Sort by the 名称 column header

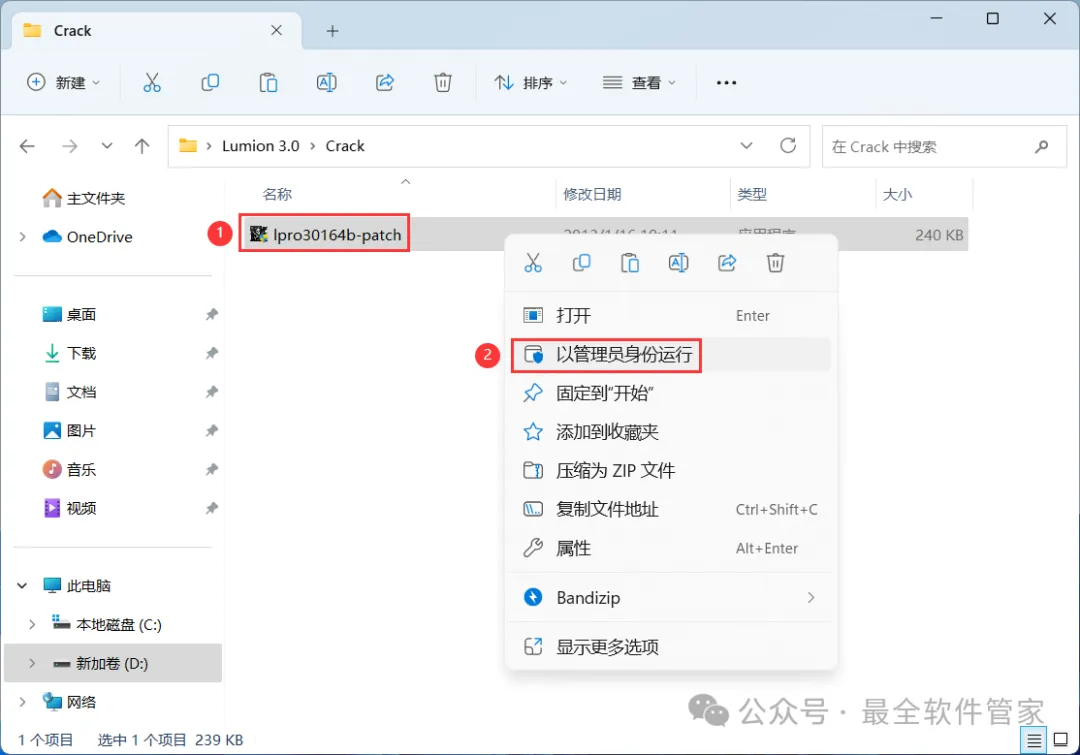[277, 194]
